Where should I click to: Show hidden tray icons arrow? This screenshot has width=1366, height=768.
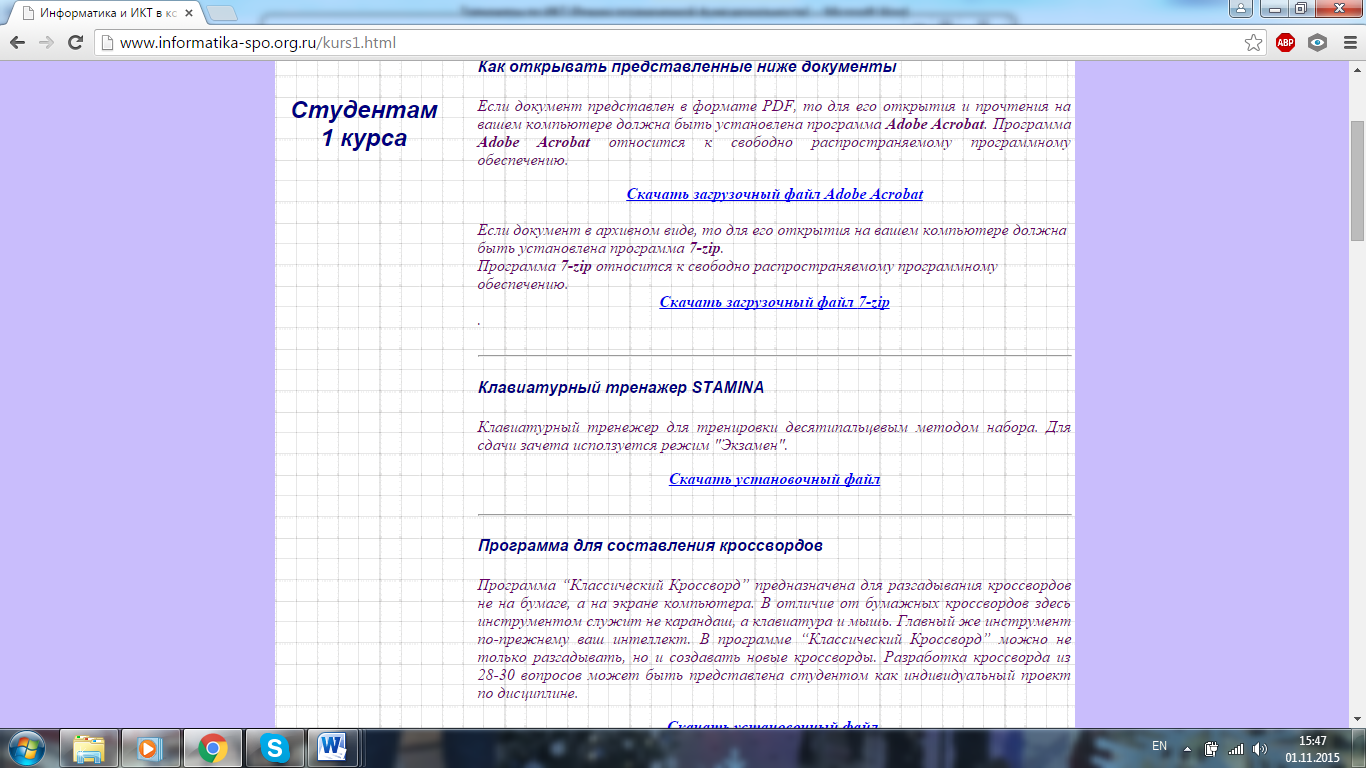point(1188,748)
